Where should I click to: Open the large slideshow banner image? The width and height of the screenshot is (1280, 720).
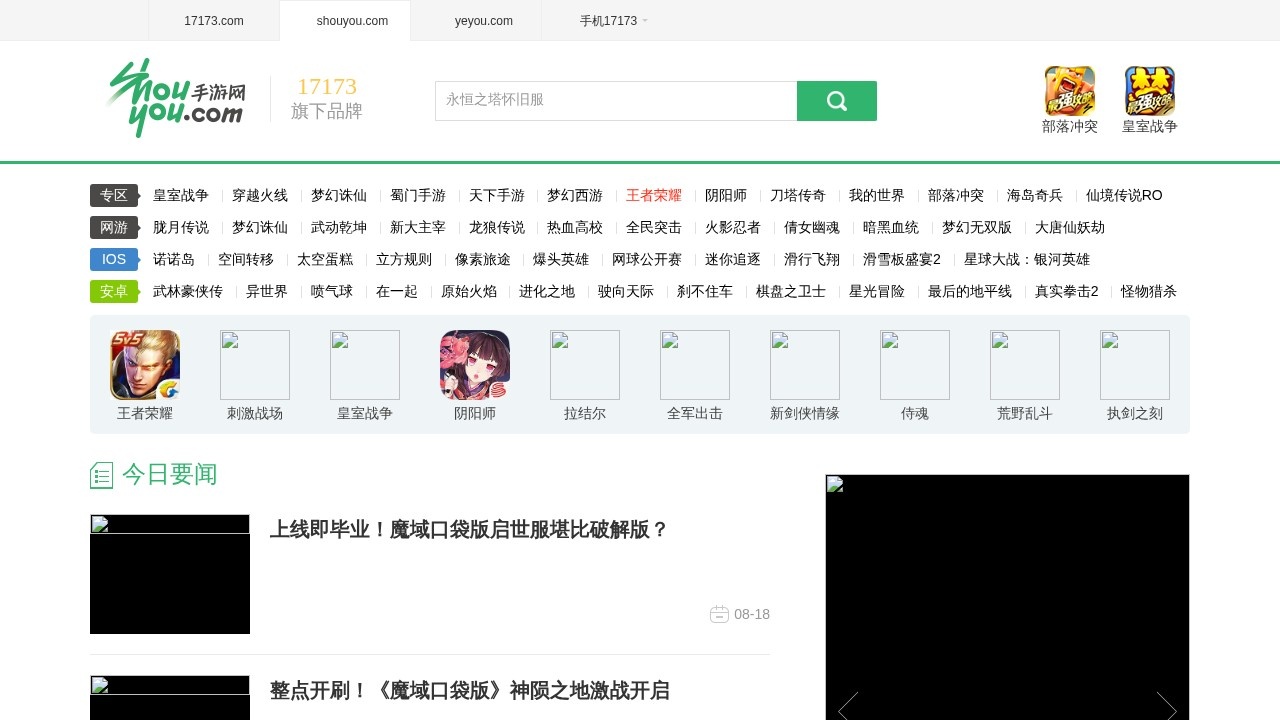(x=1007, y=597)
